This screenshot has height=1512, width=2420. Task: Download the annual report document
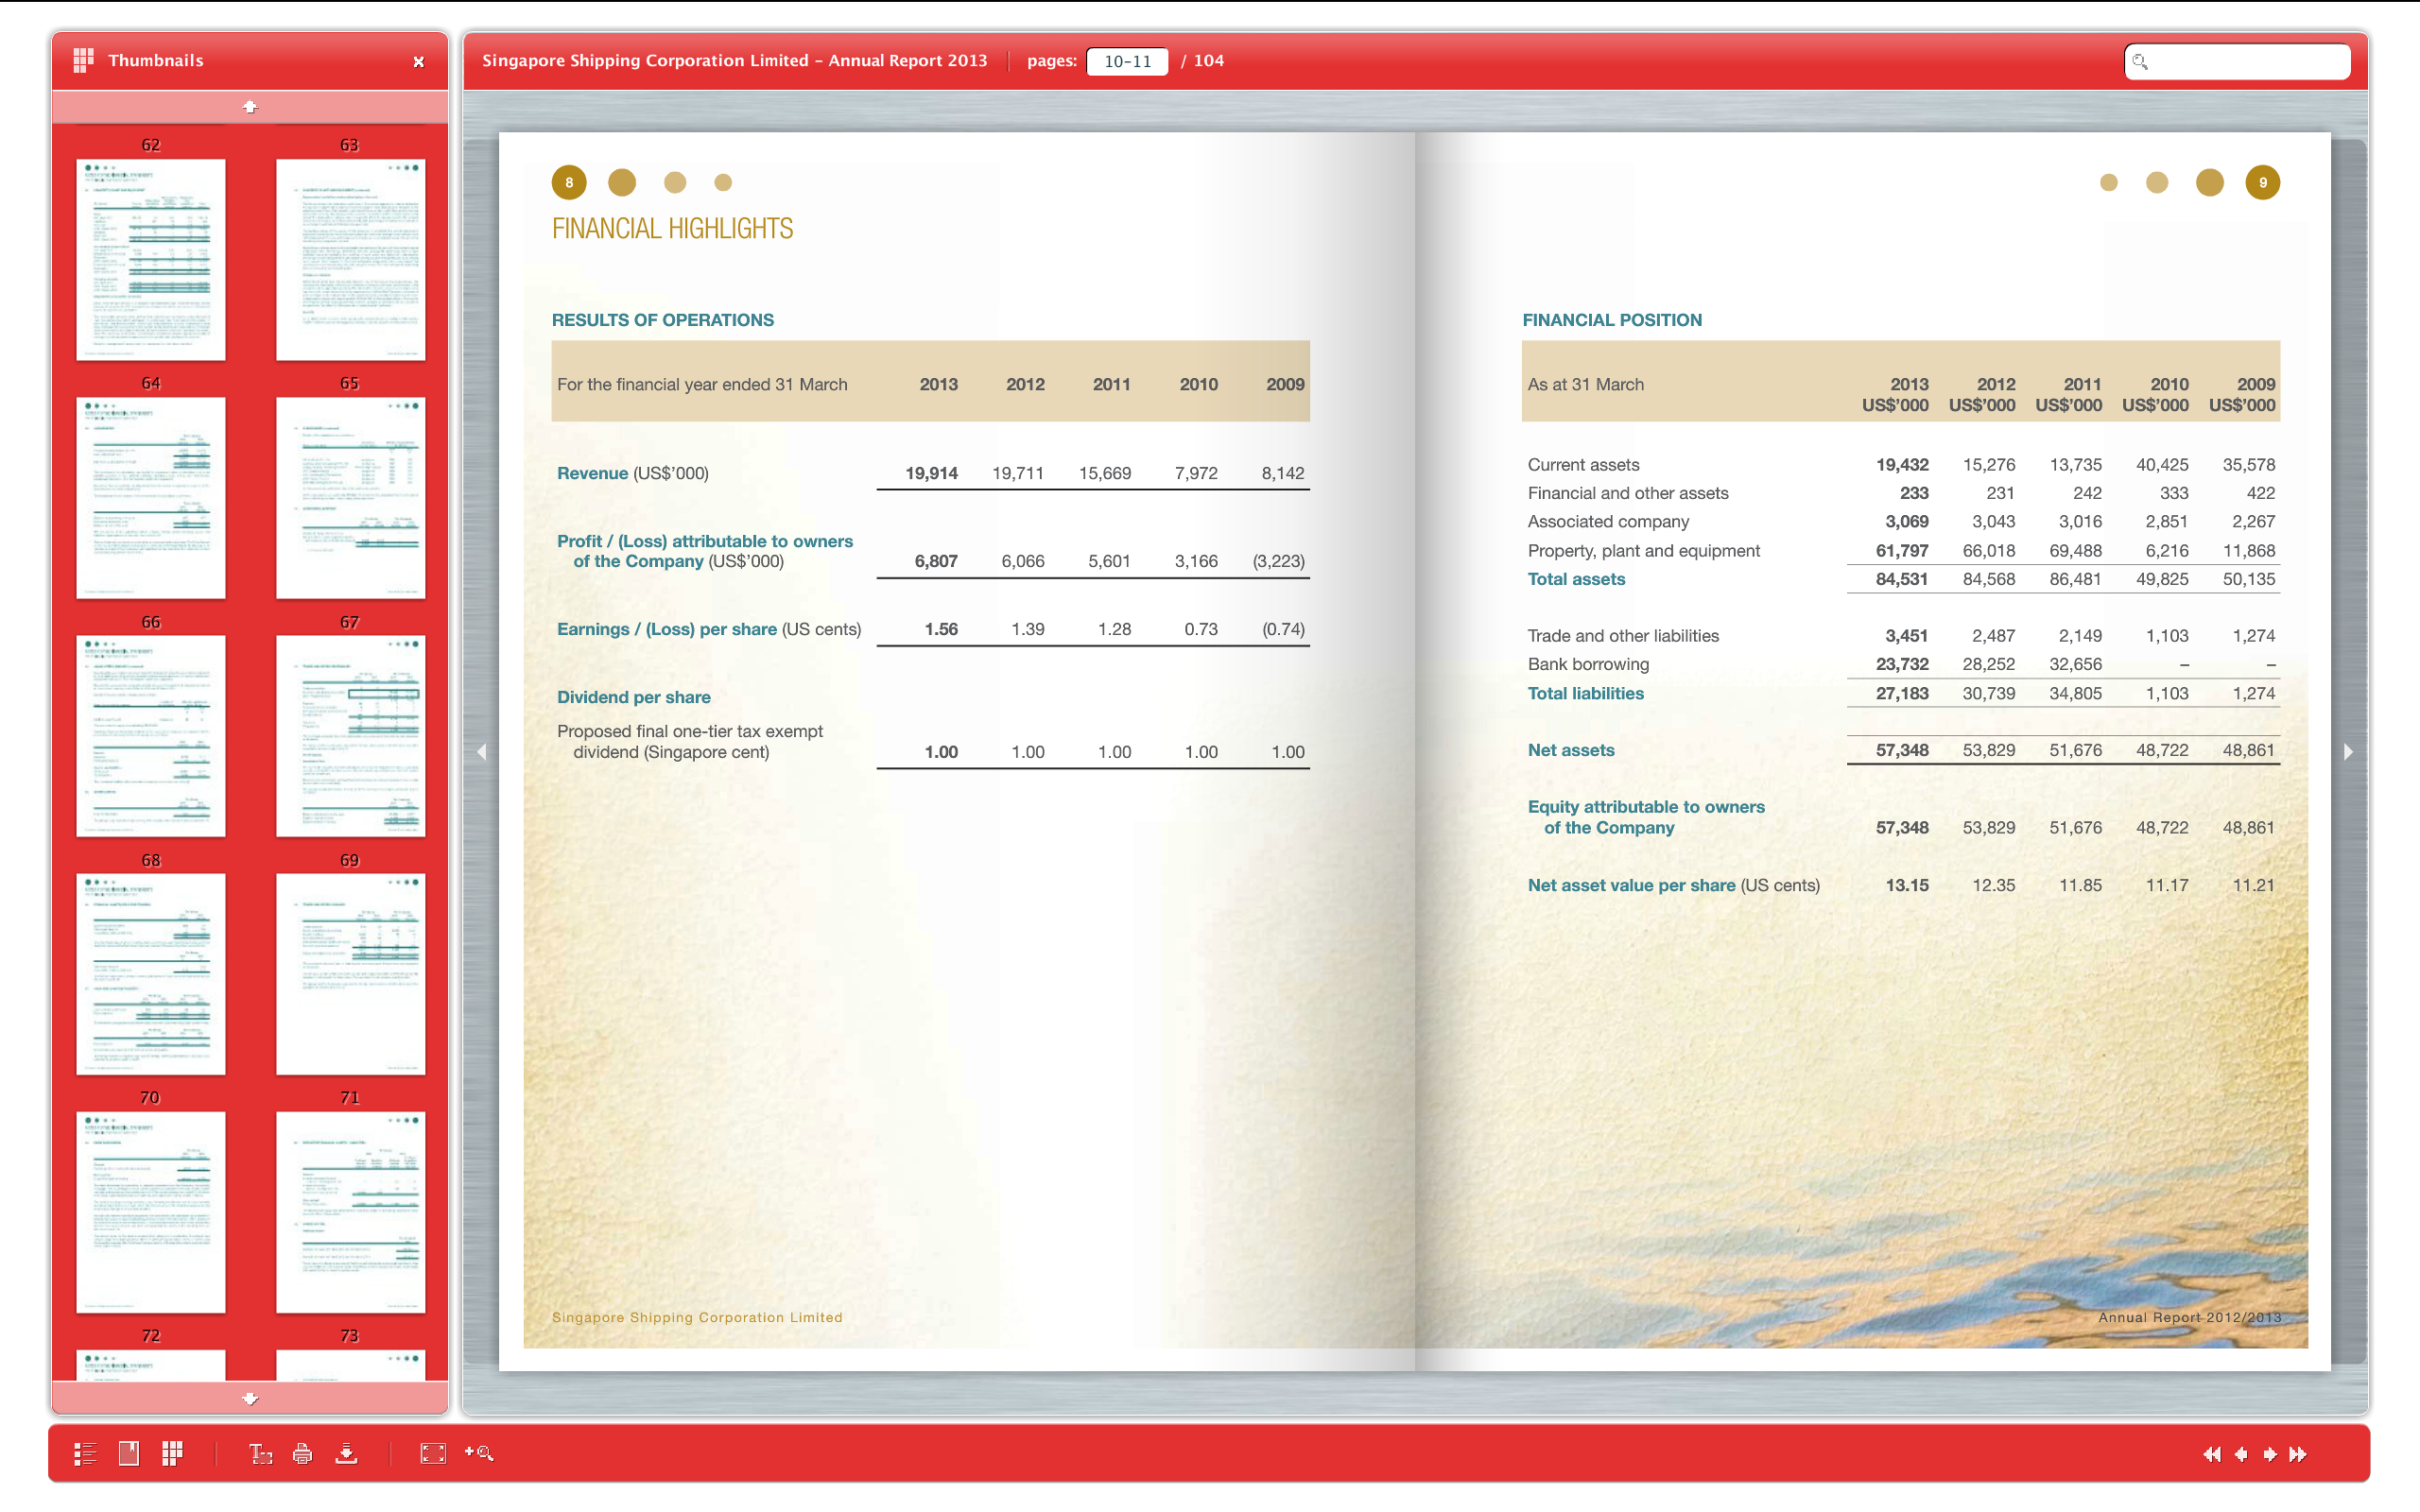(346, 1455)
